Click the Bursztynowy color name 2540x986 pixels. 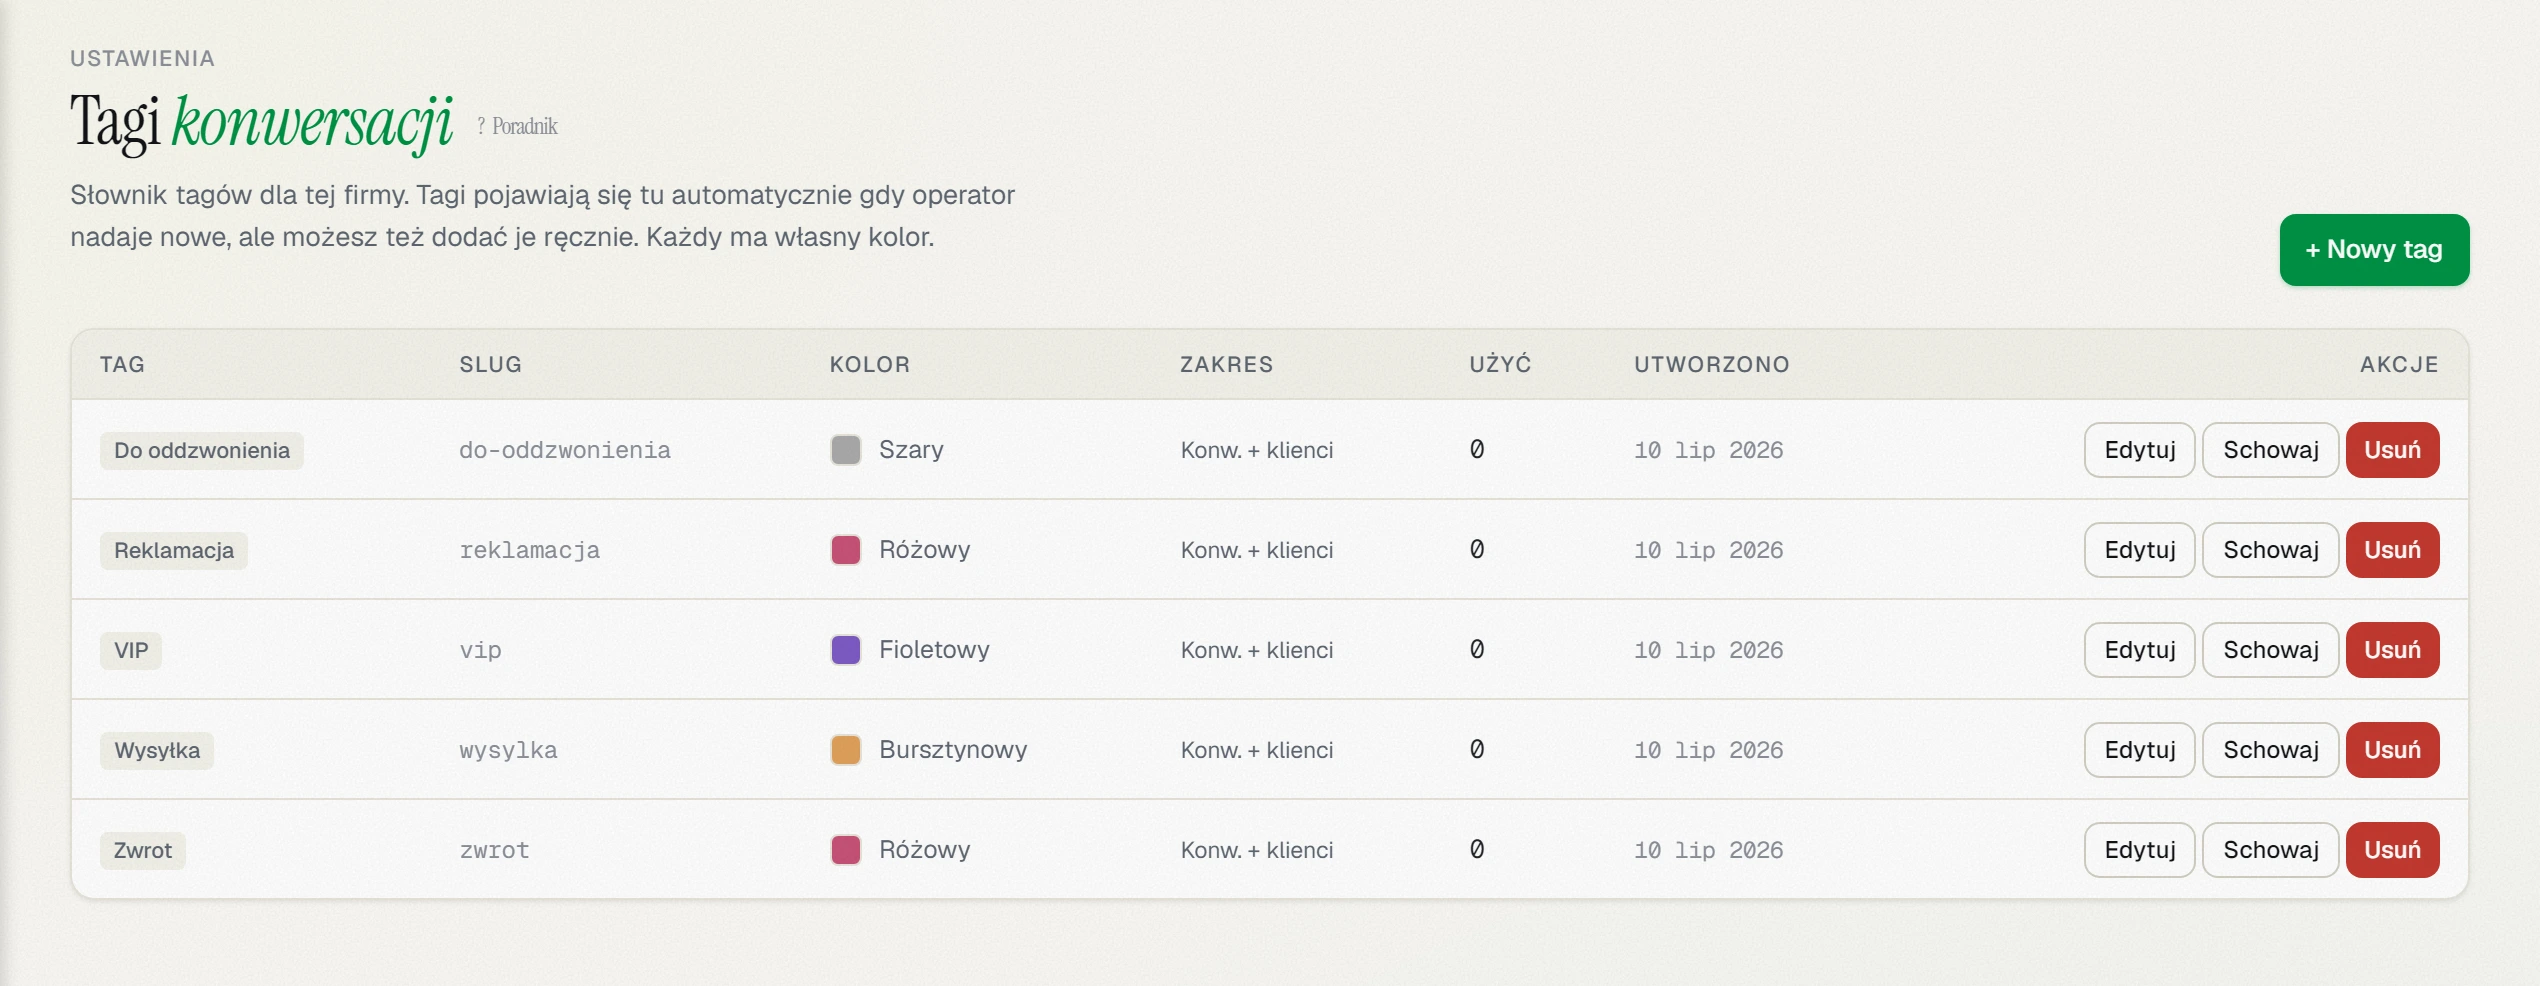[x=953, y=750]
